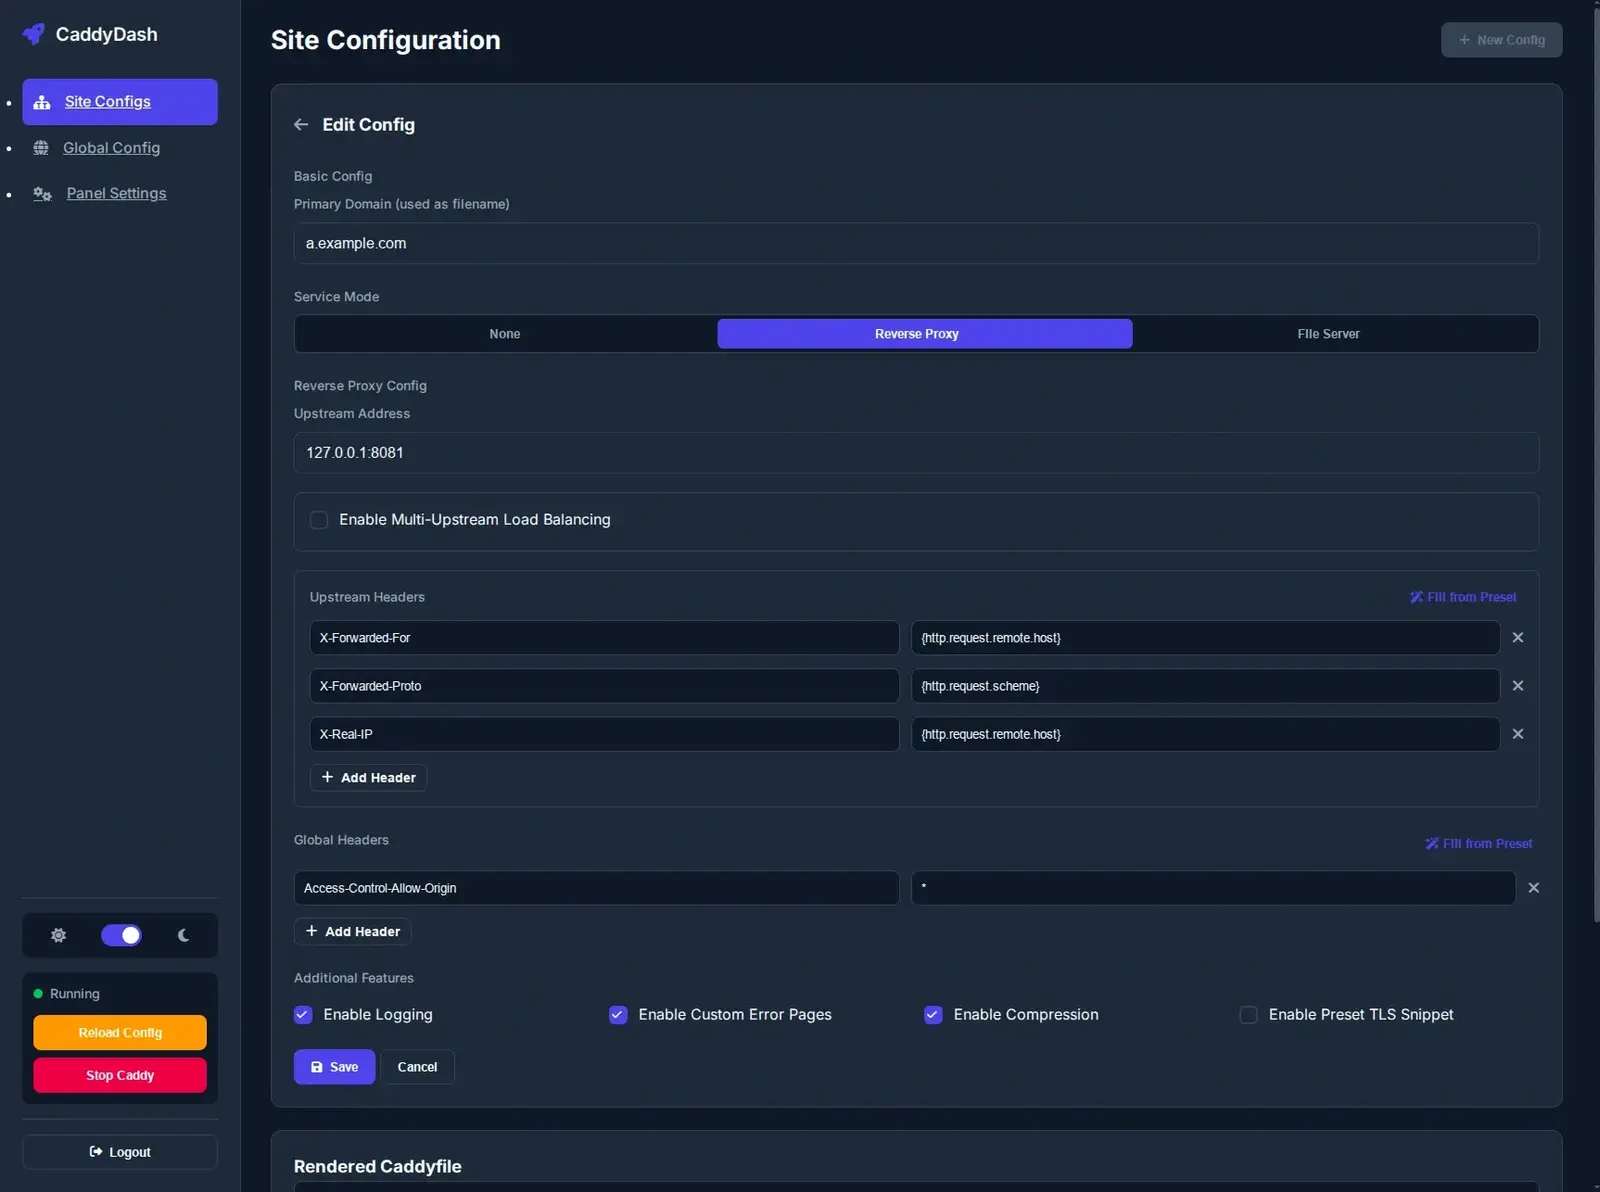Select the None service mode
The width and height of the screenshot is (1600, 1192).
coord(505,334)
